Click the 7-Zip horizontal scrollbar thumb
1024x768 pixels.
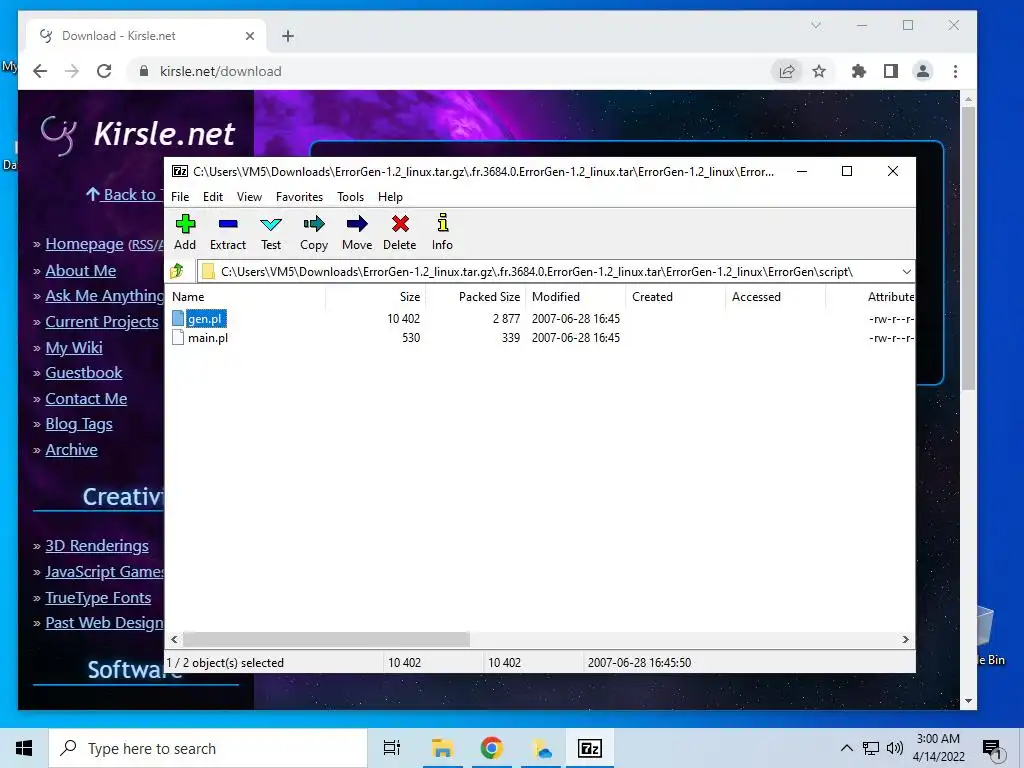coord(326,639)
